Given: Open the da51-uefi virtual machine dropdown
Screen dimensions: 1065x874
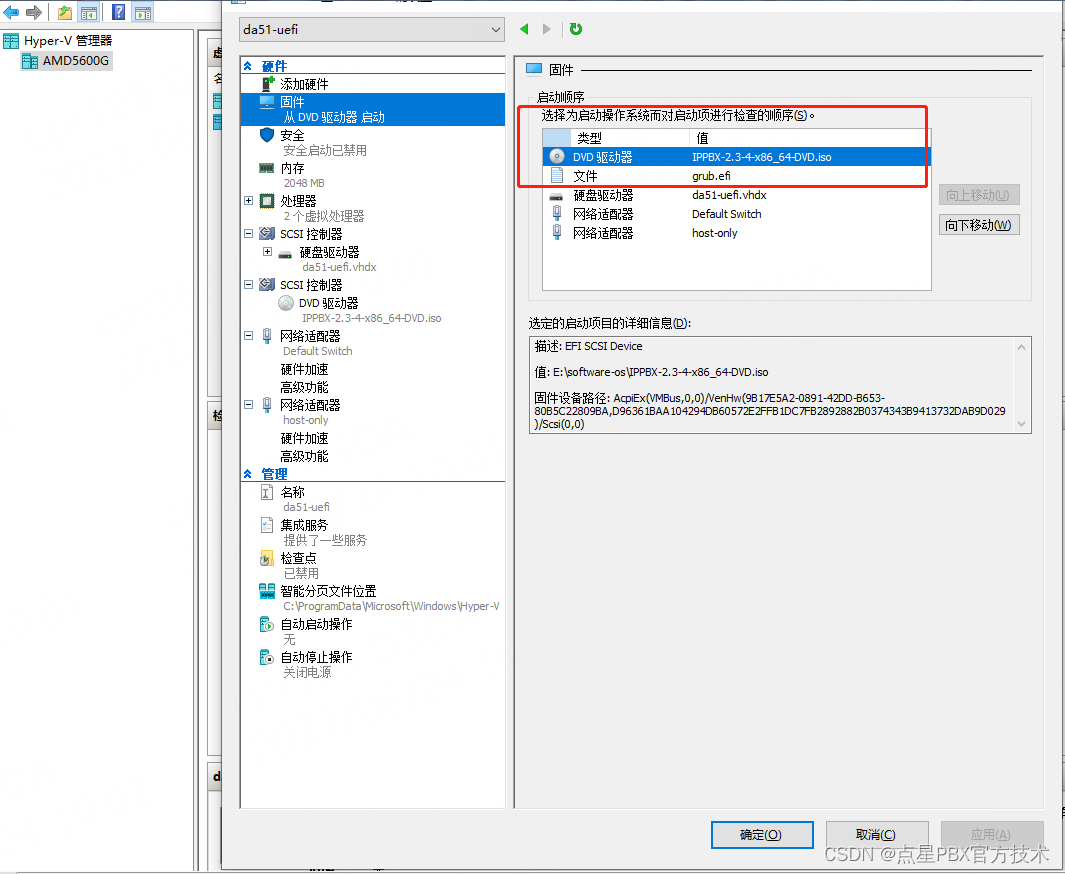Looking at the screenshot, I should pos(497,29).
